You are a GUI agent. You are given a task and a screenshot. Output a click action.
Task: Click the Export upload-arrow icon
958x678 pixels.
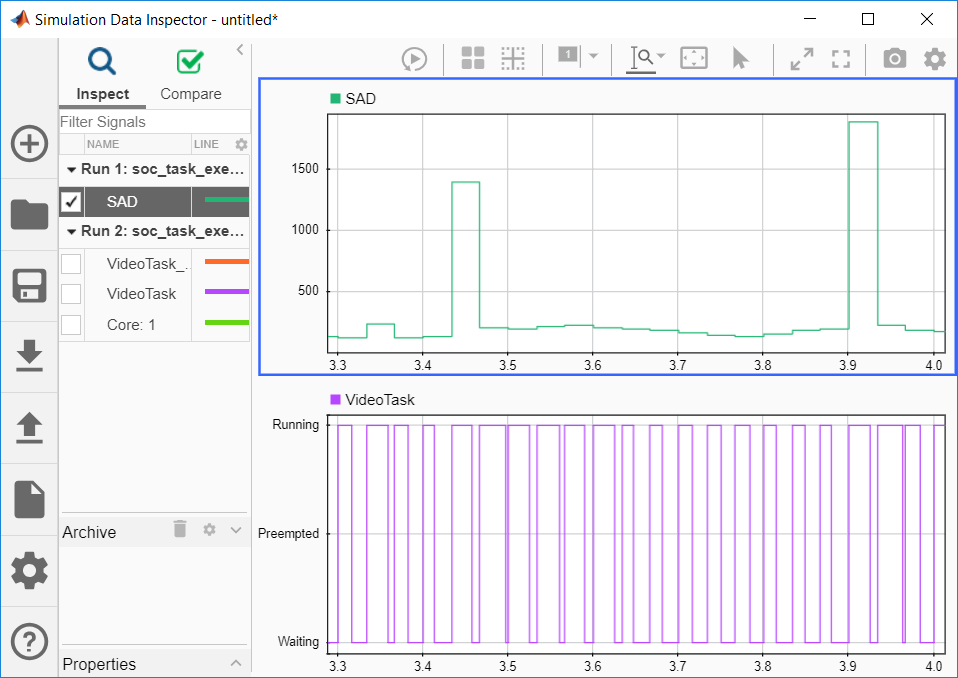tap(29, 428)
